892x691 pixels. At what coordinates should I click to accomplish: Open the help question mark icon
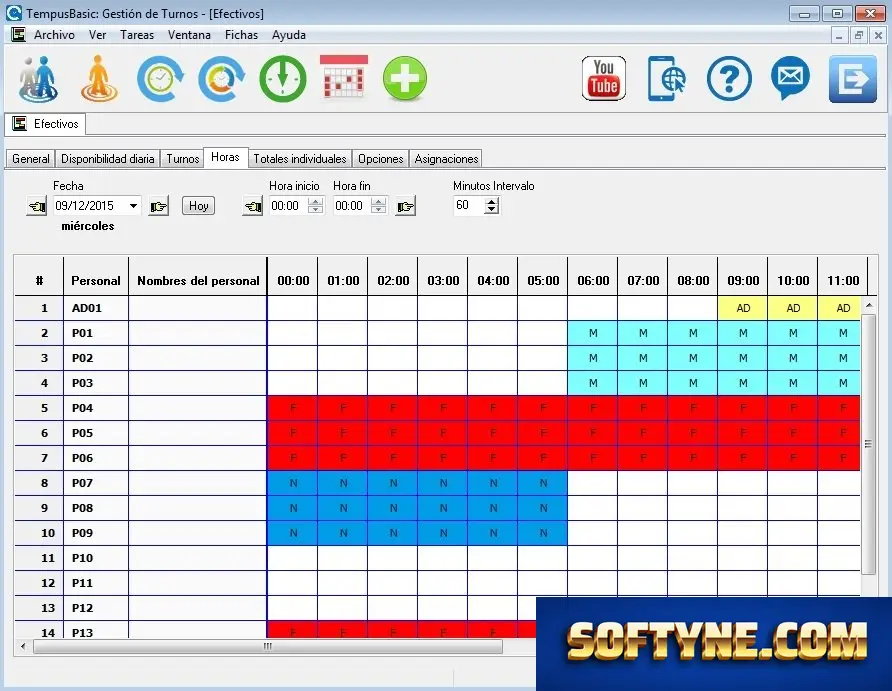click(x=729, y=78)
